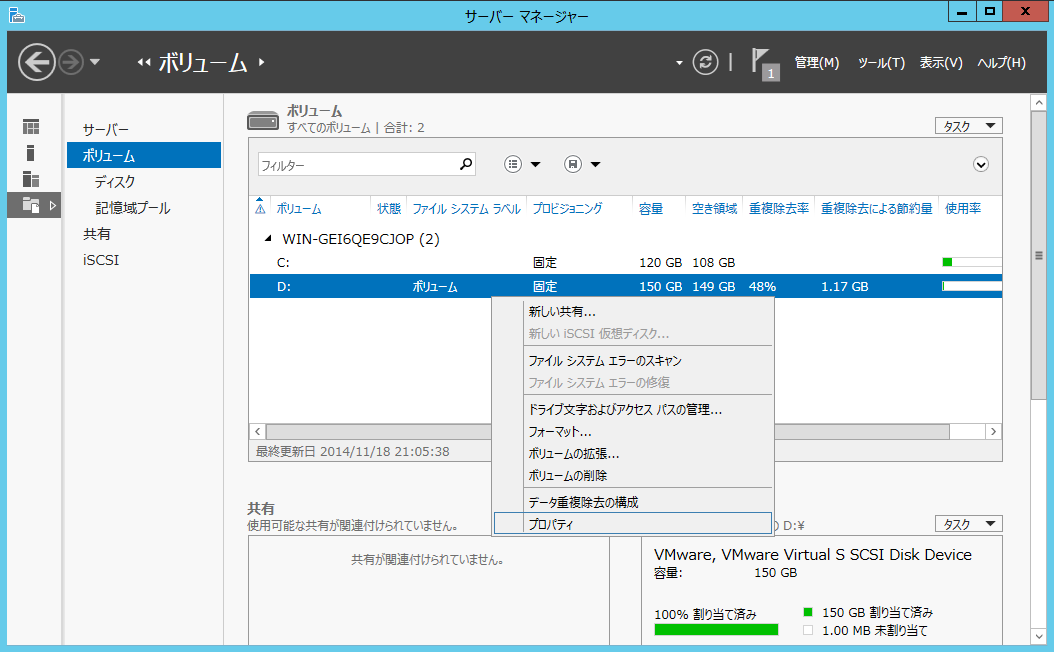This screenshot has height=652, width=1054.
Task: Collapse the WIN-GEI6QE9CJOP server group
Action: [x=267, y=239]
